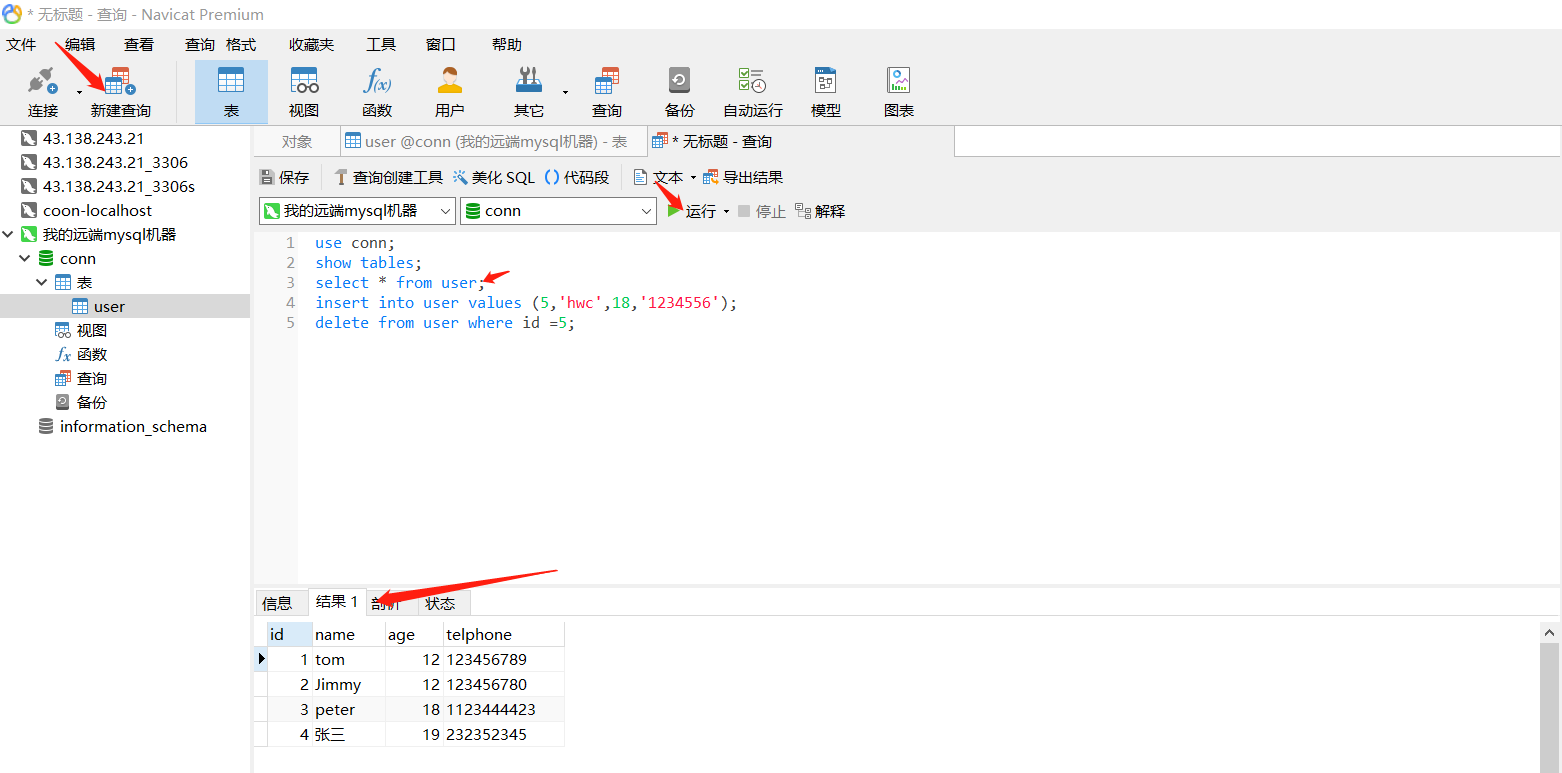Open the Tools (工具) menu
The image size is (1562, 773).
point(381,44)
